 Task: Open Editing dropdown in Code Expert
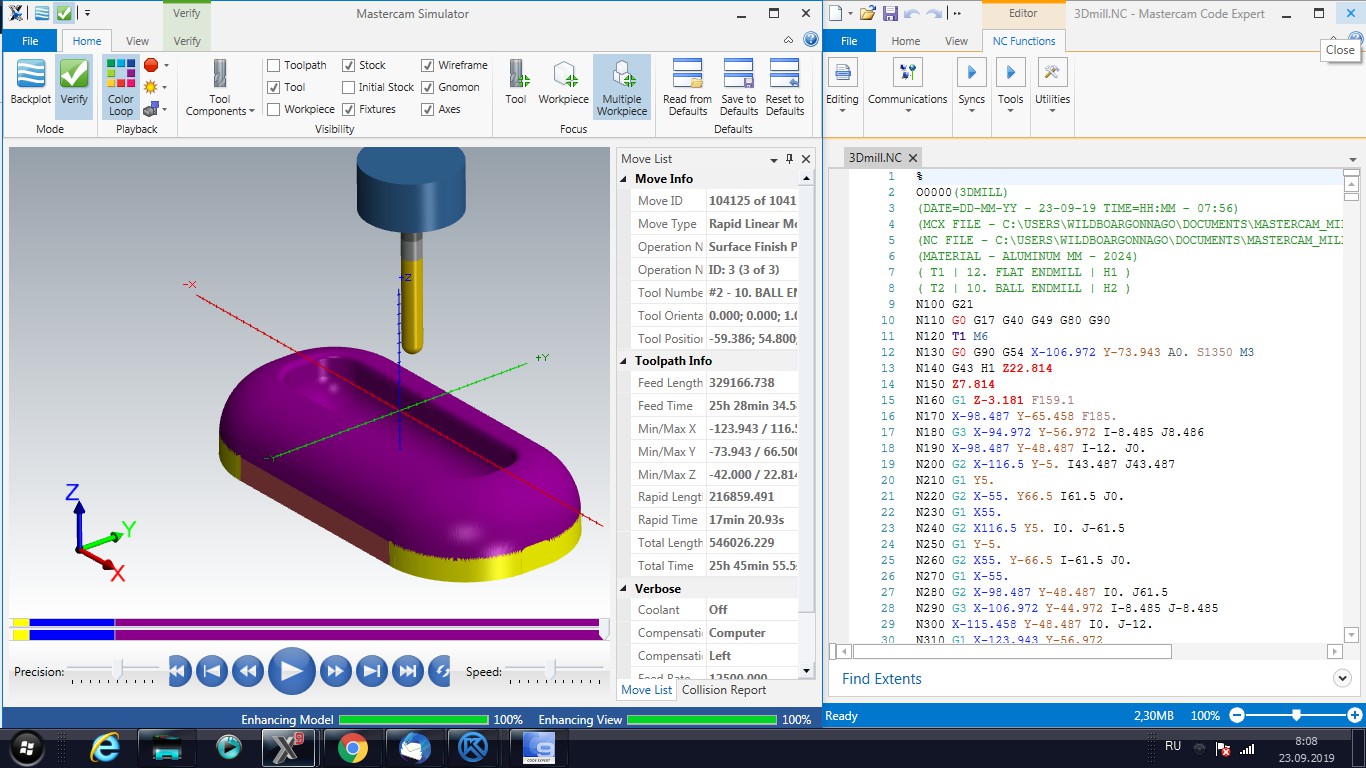point(842,87)
